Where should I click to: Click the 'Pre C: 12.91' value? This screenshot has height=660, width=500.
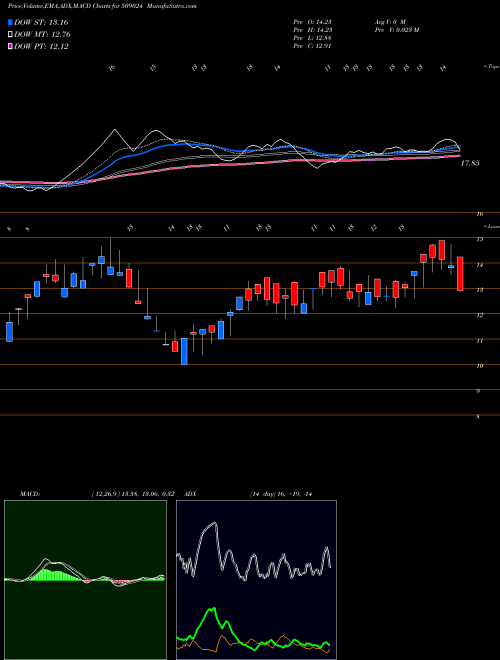point(313,46)
